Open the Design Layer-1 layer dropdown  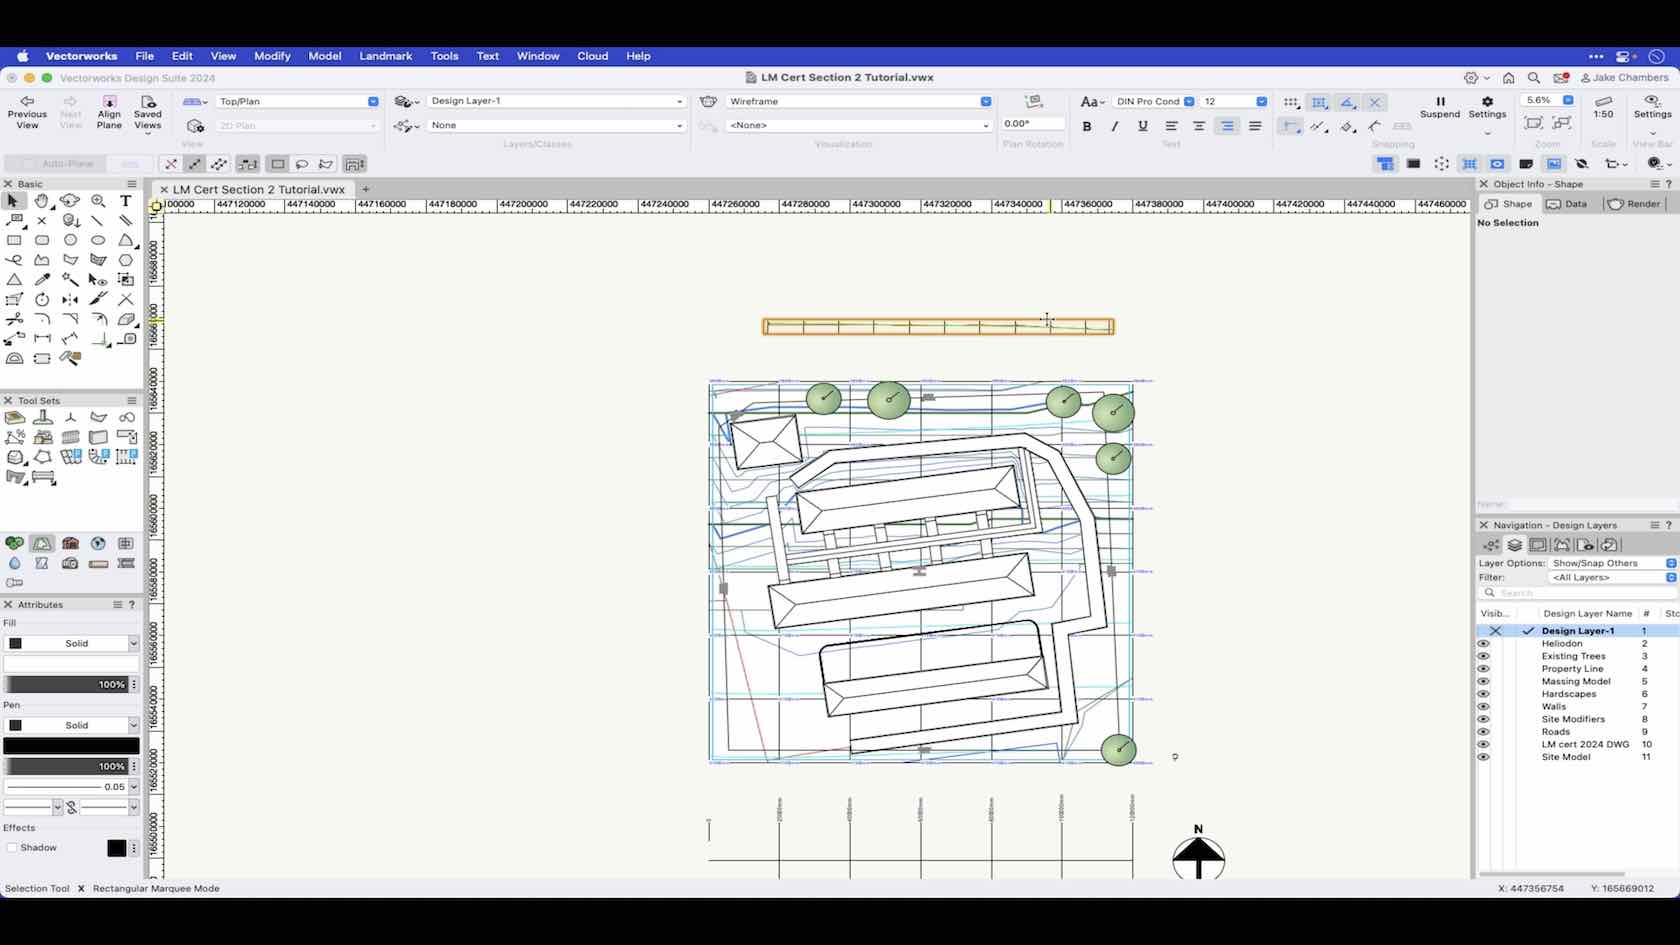pyautogui.click(x=557, y=101)
